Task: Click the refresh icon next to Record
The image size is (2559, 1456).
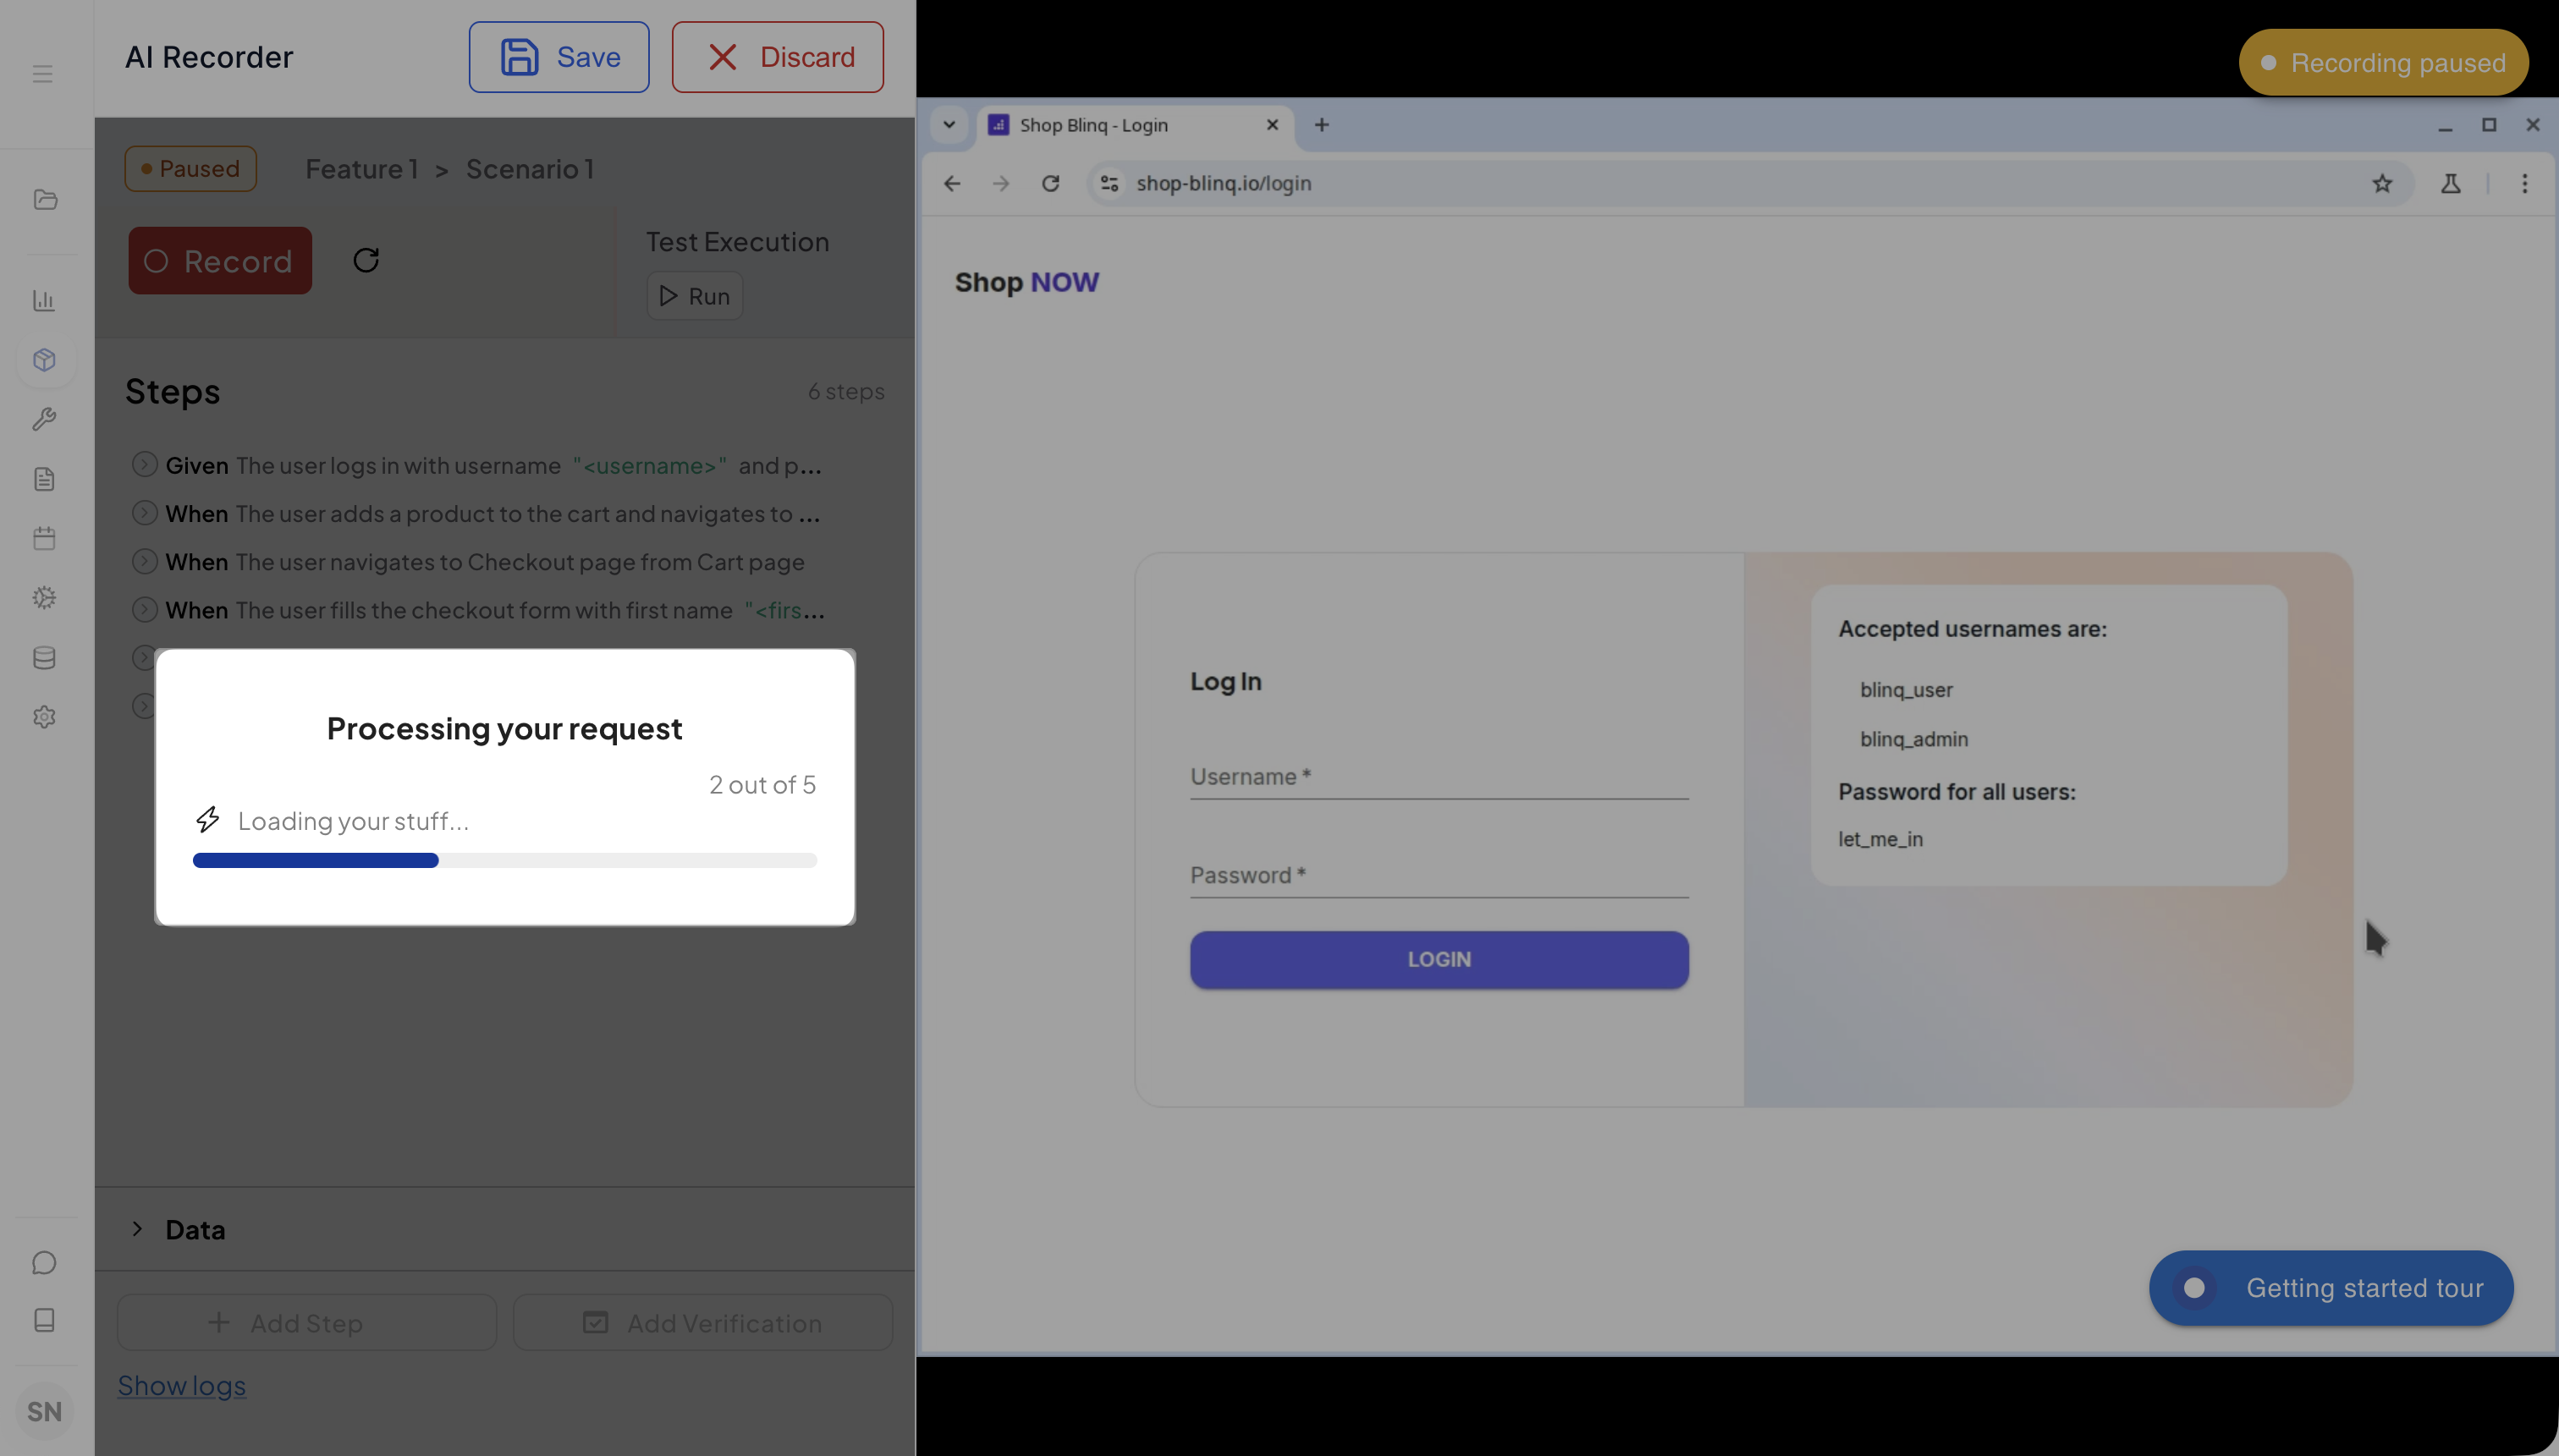Action: (366, 260)
